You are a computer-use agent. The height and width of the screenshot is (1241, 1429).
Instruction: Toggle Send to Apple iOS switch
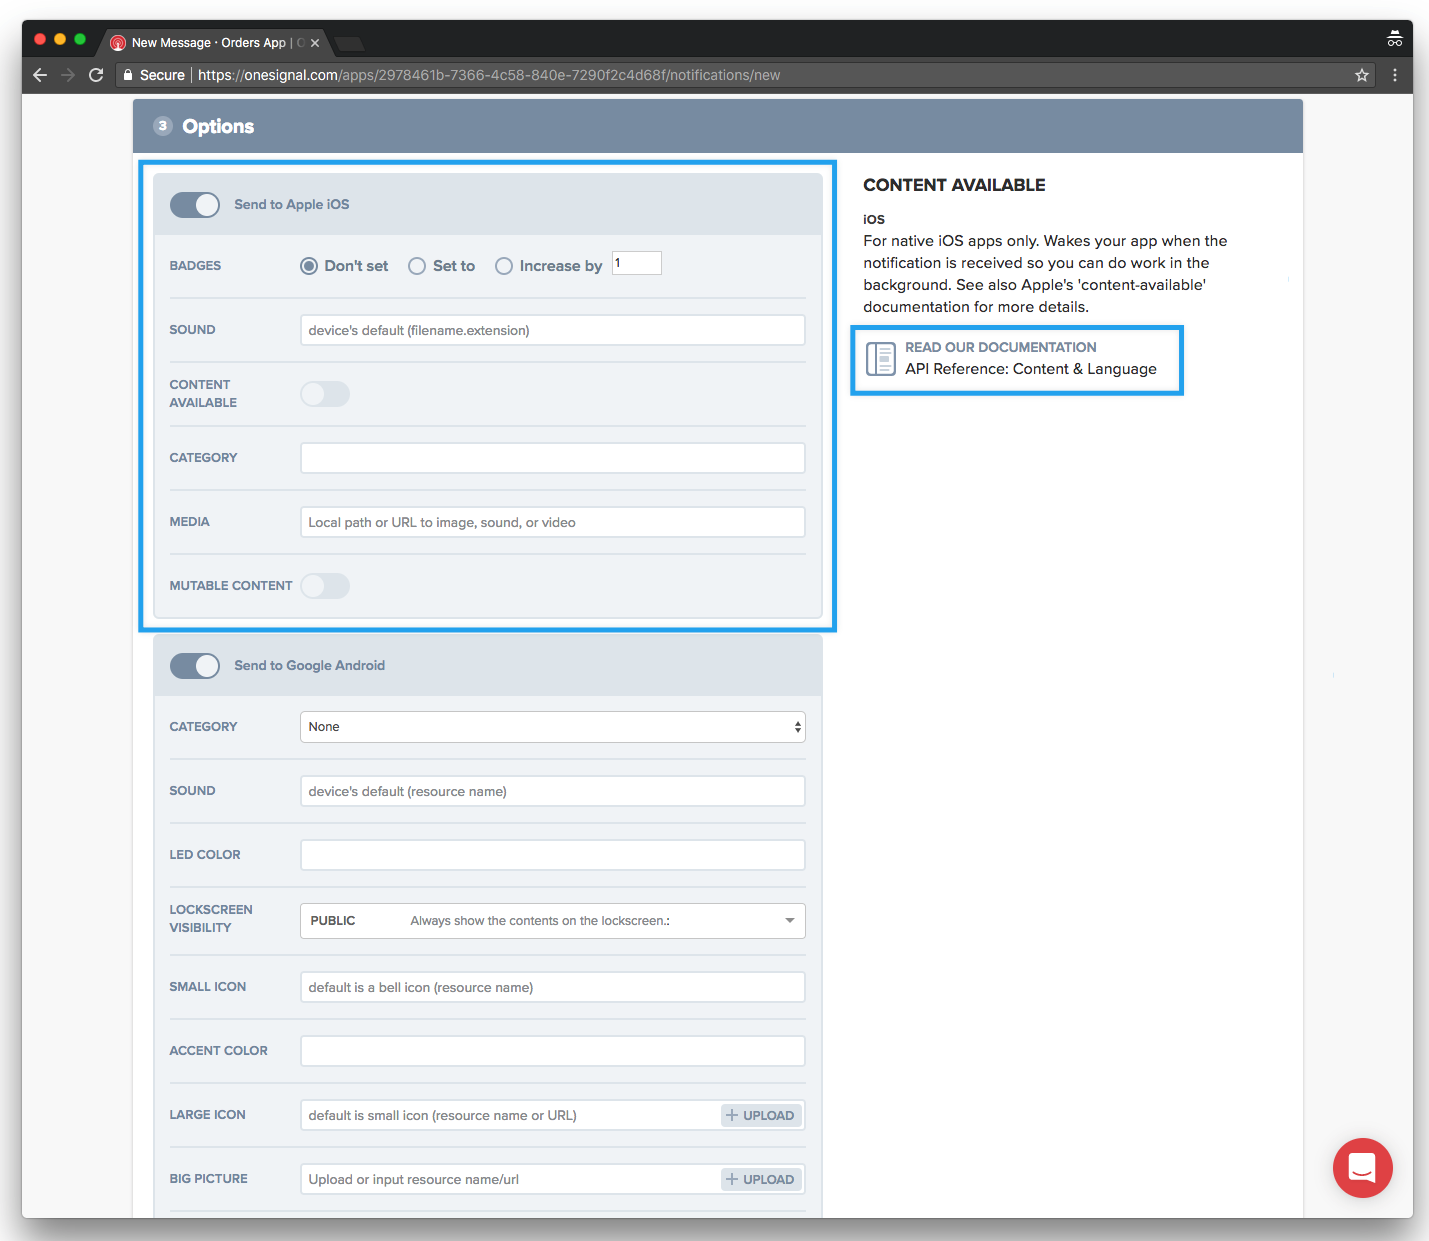point(195,205)
